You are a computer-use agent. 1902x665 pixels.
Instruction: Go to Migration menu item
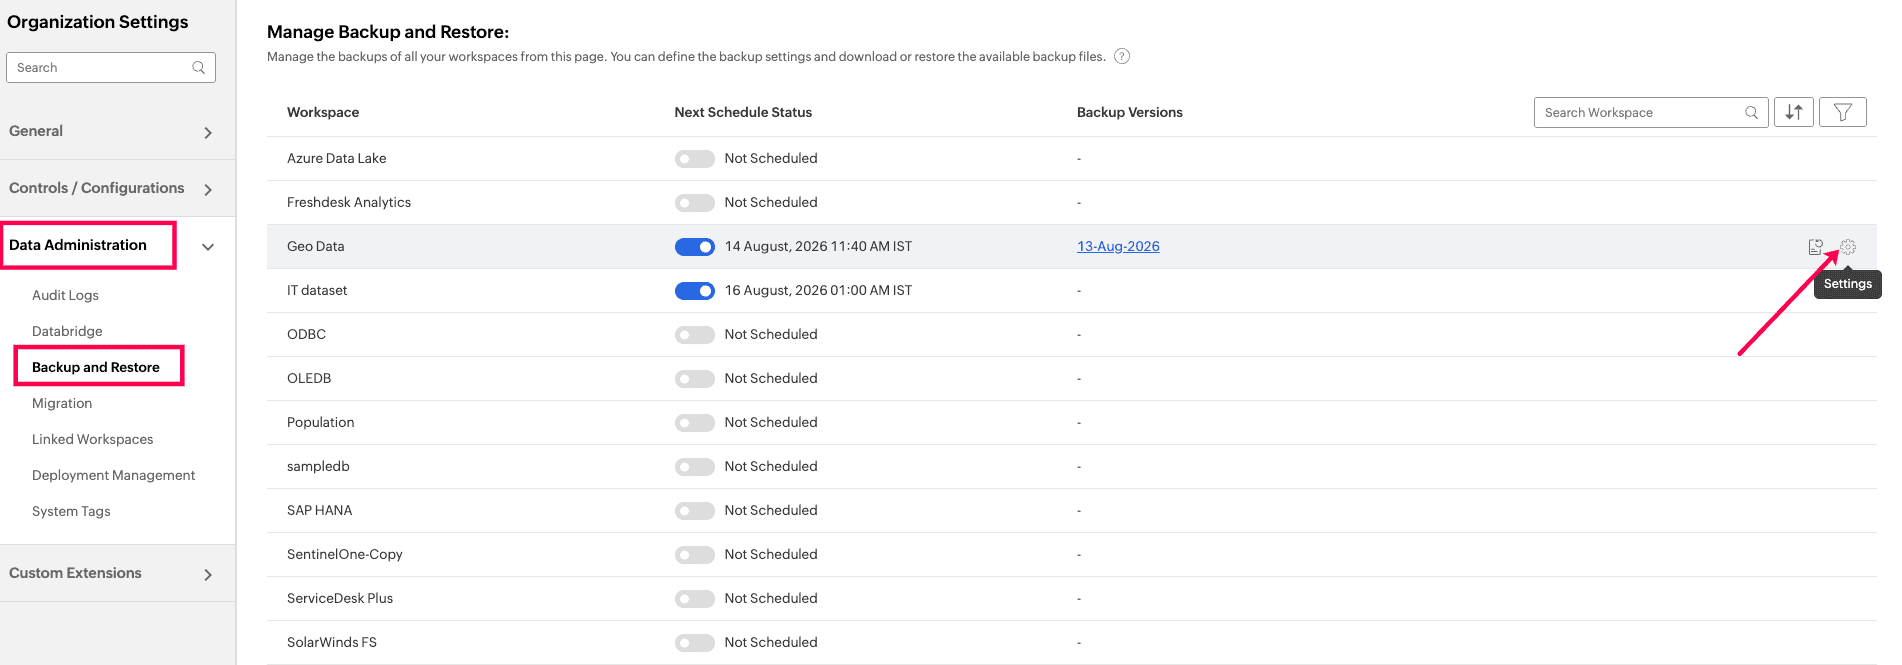(x=62, y=403)
